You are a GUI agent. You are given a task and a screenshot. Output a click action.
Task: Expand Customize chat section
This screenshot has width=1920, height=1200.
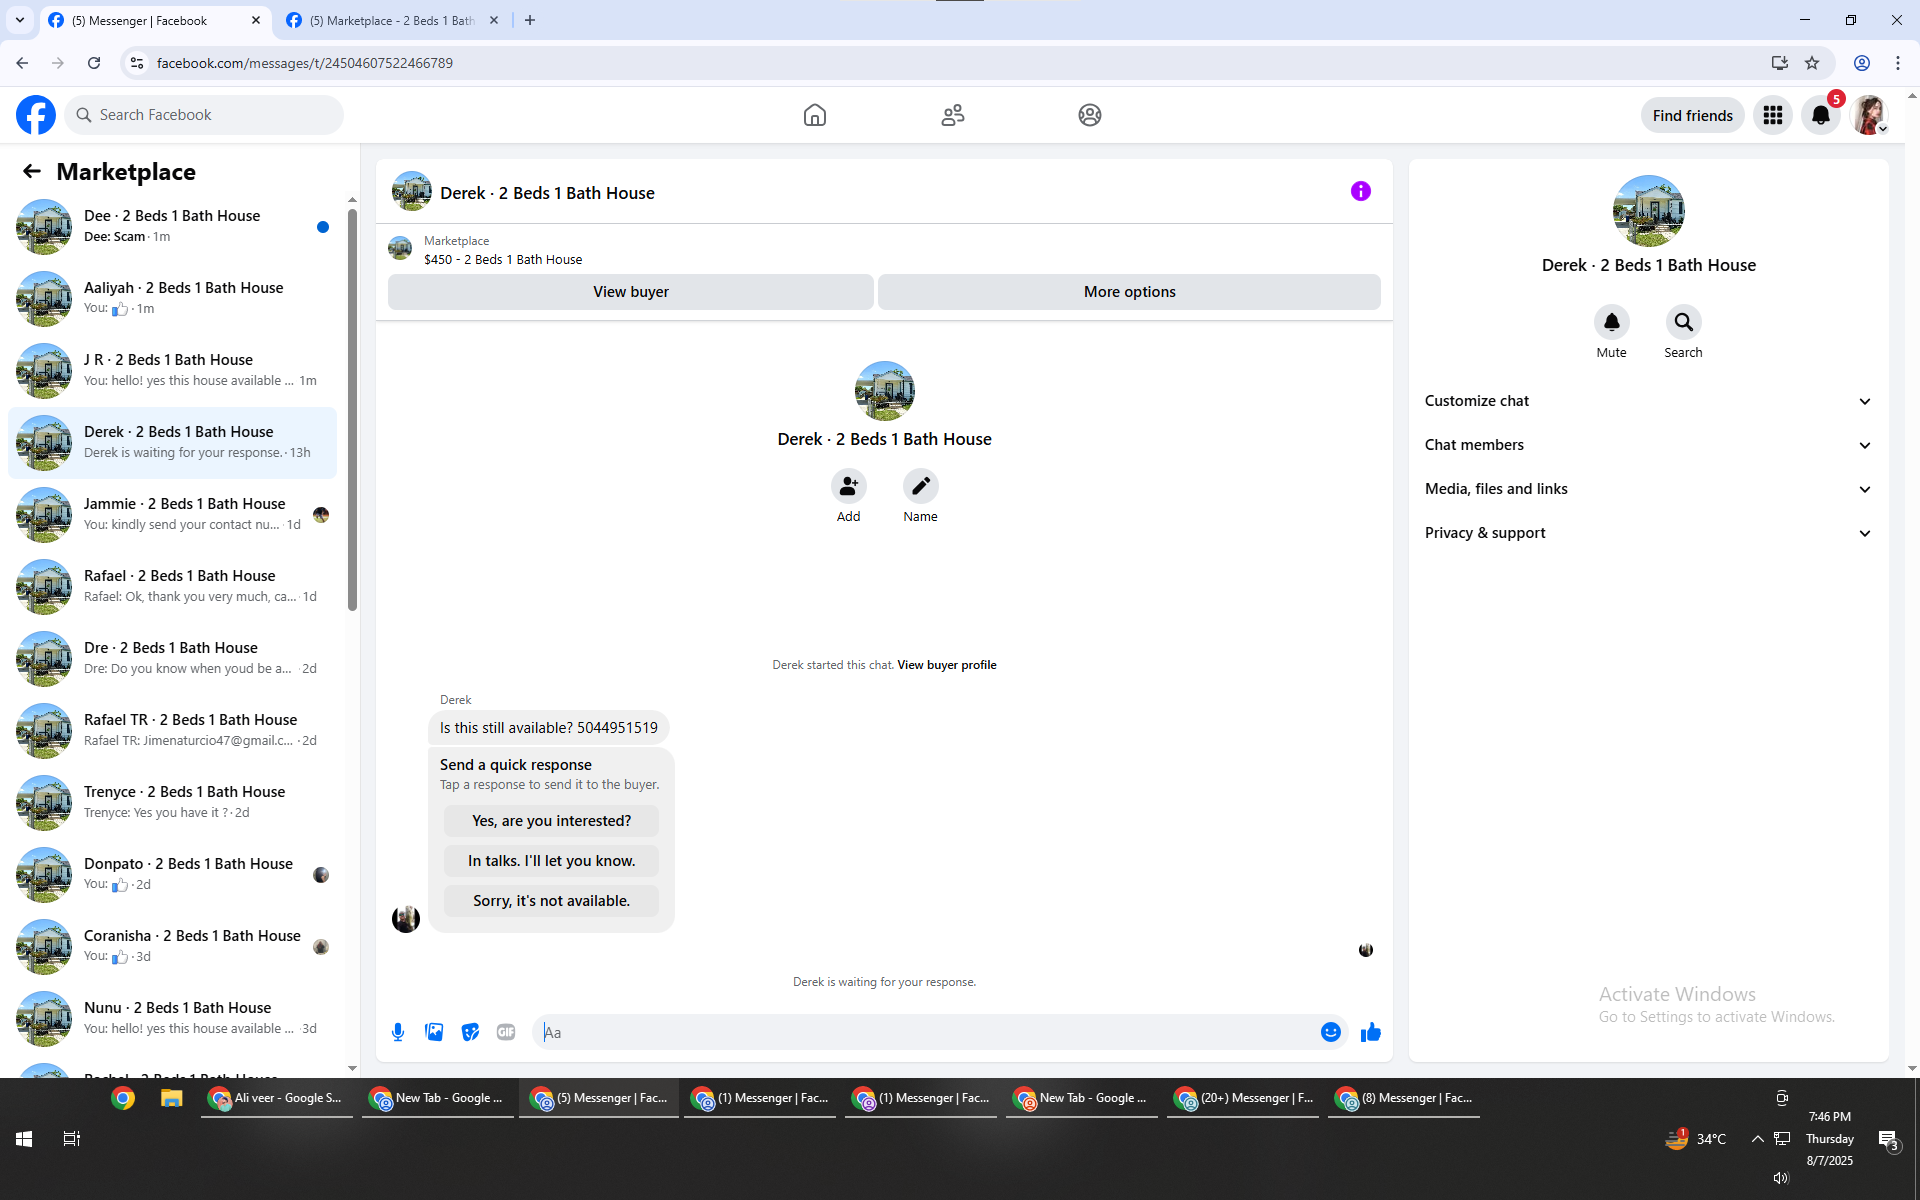[1648, 401]
